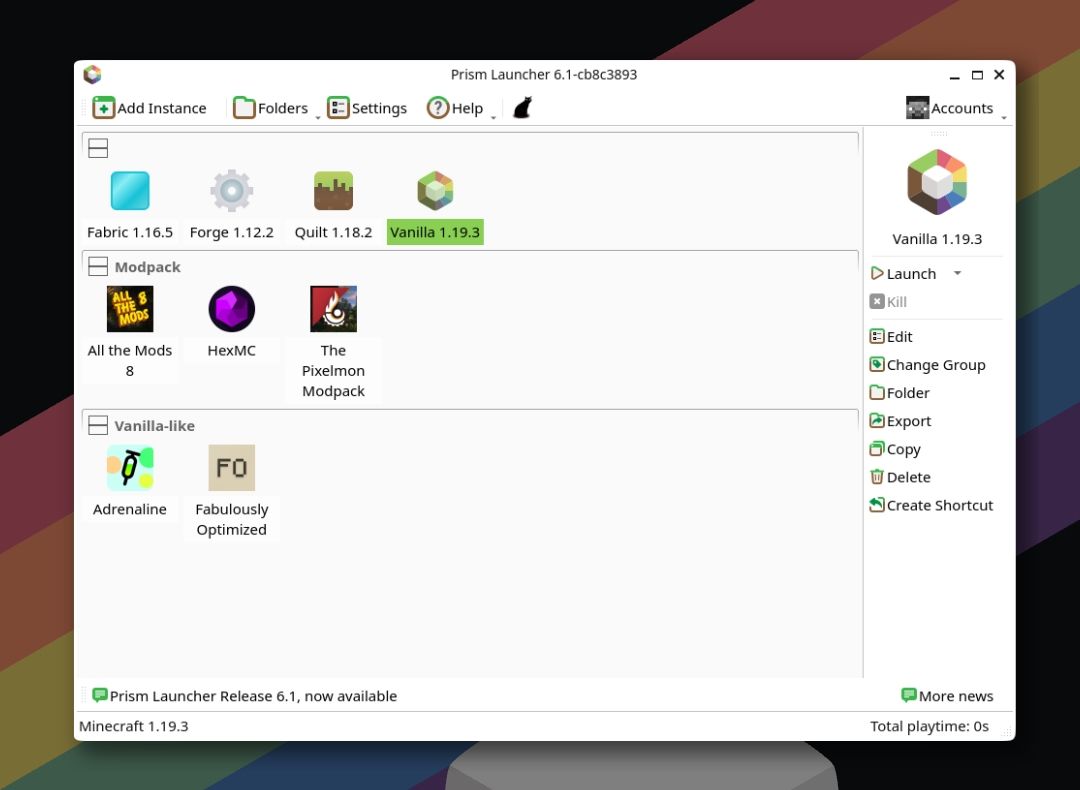The image size is (1080, 790).
Task: Open the Launch dropdown arrow
Action: tap(957, 273)
